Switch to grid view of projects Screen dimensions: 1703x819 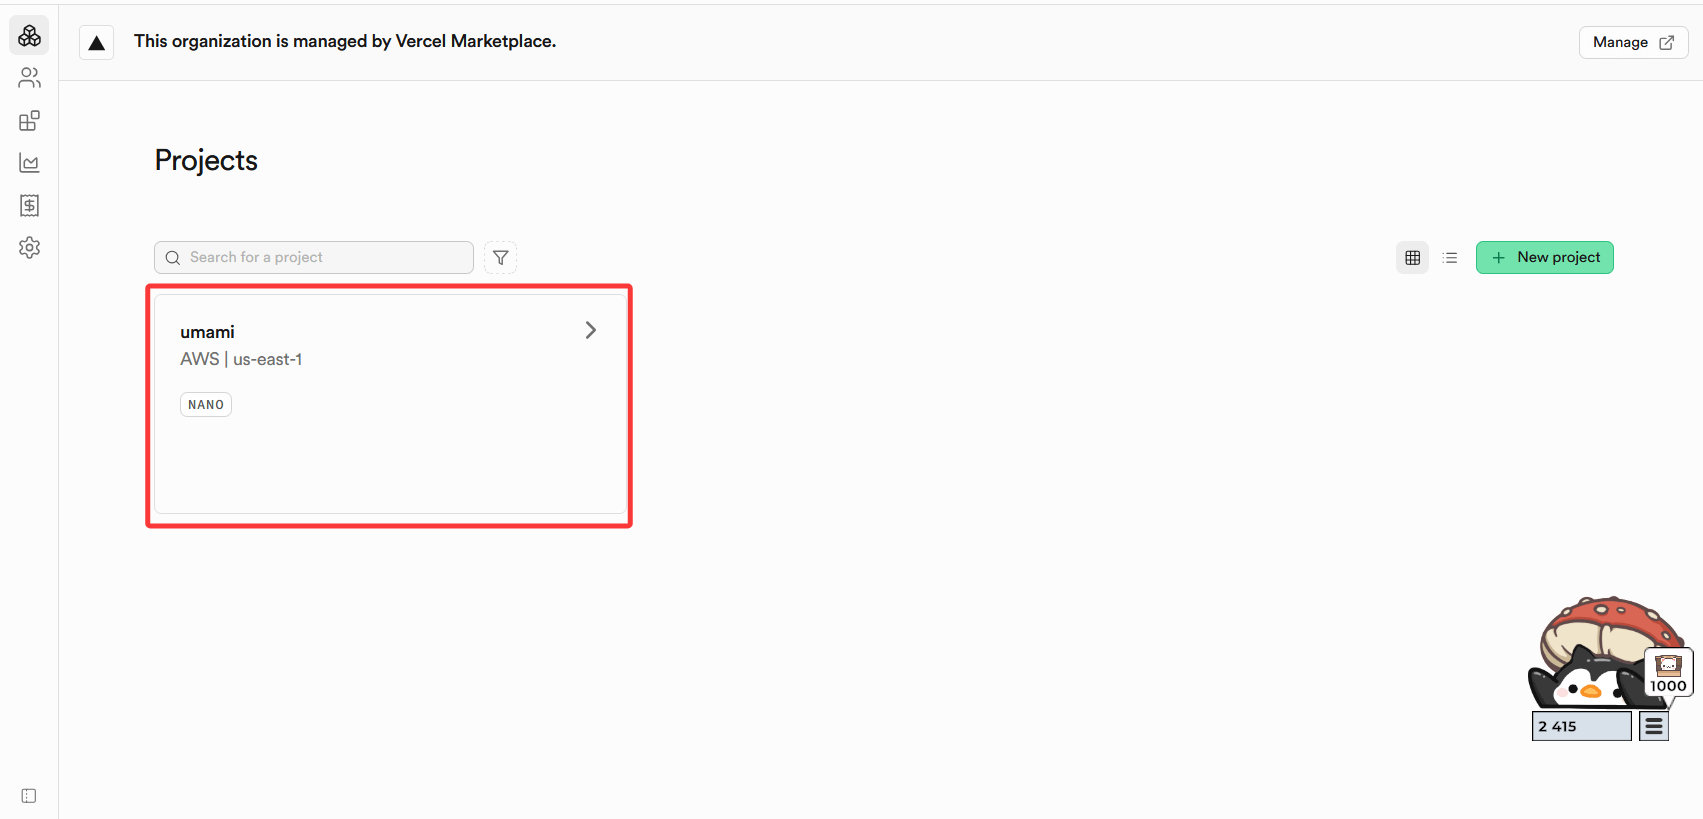(x=1412, y=258)
